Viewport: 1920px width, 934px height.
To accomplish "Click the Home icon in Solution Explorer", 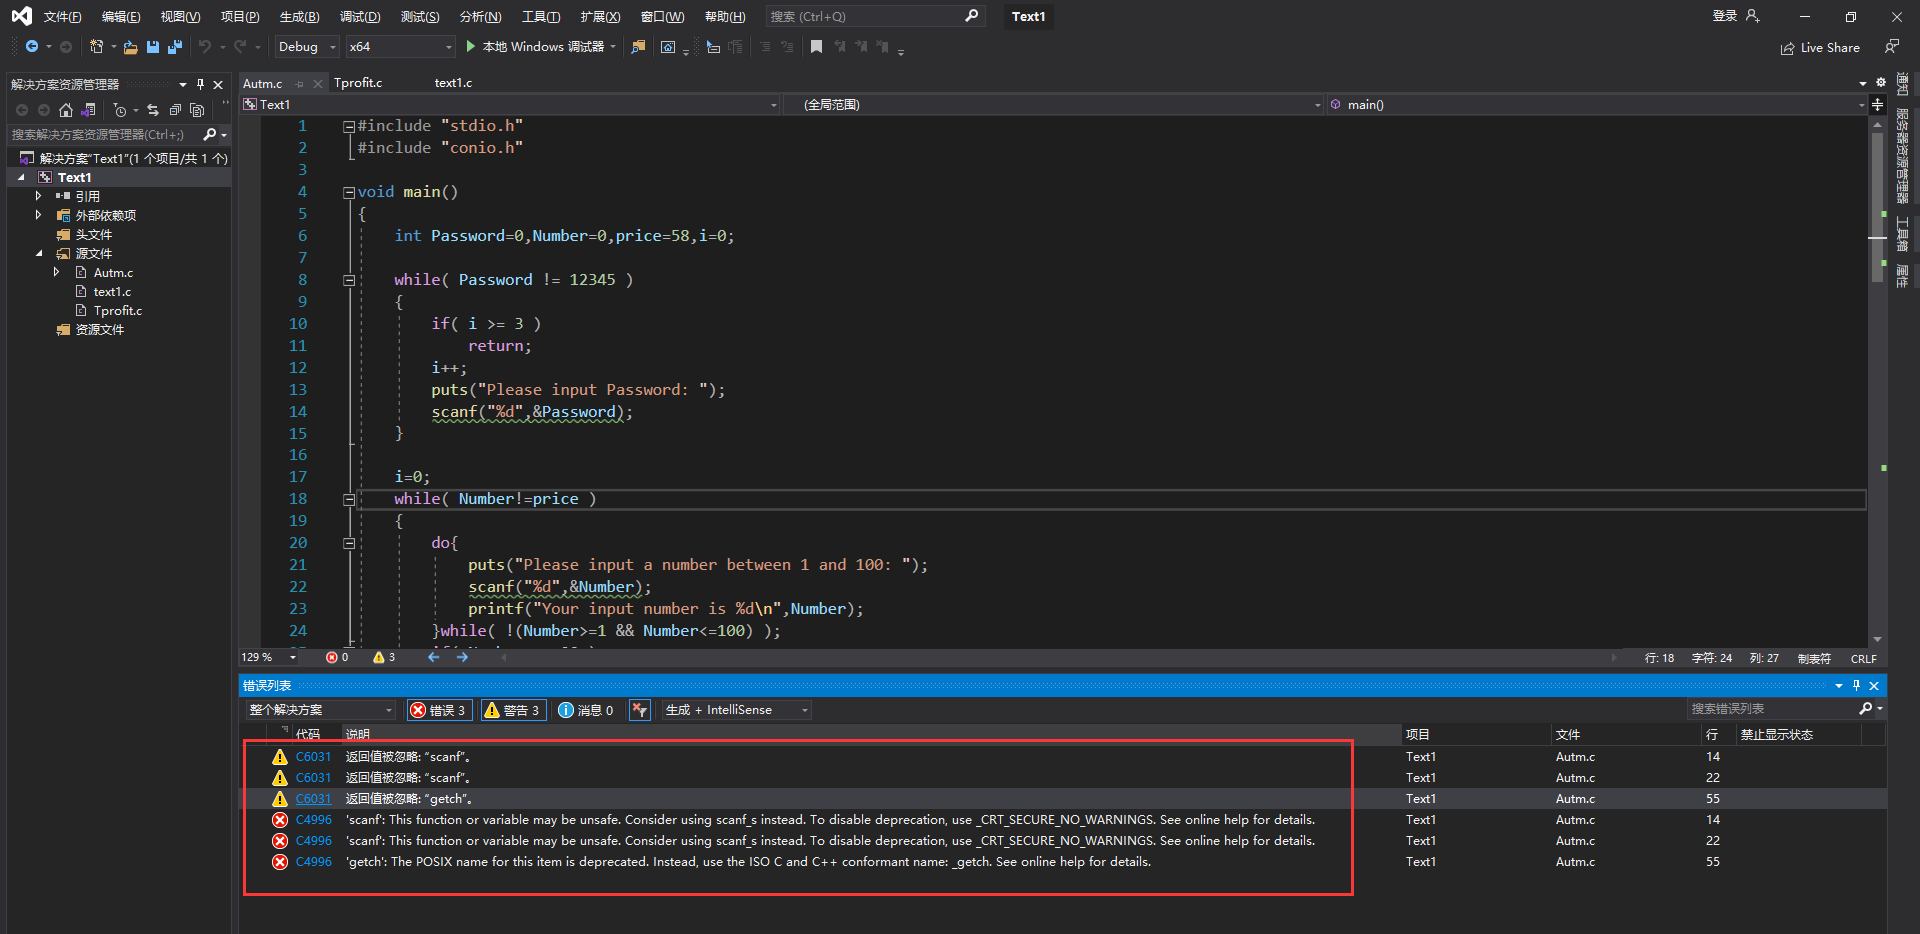I will click(66, 110).
